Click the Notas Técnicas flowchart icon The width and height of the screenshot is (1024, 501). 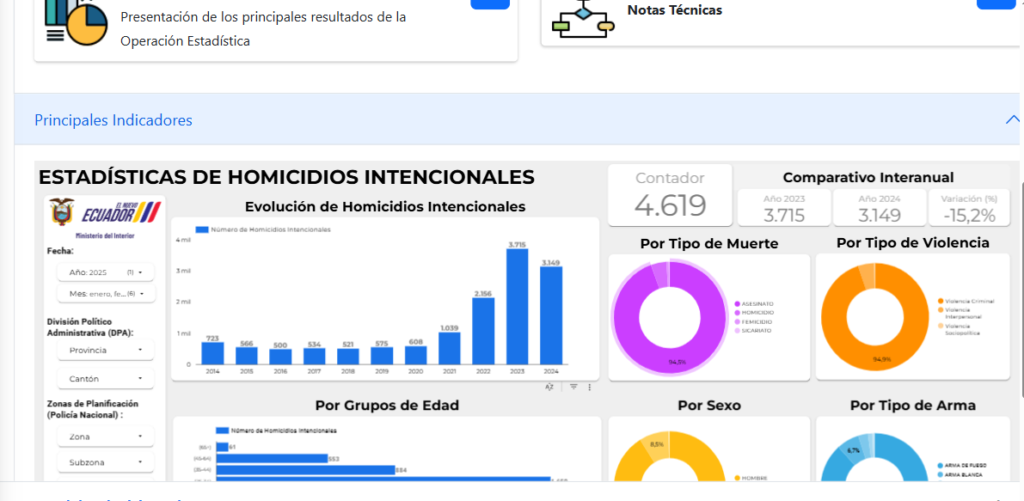[584, 19]
